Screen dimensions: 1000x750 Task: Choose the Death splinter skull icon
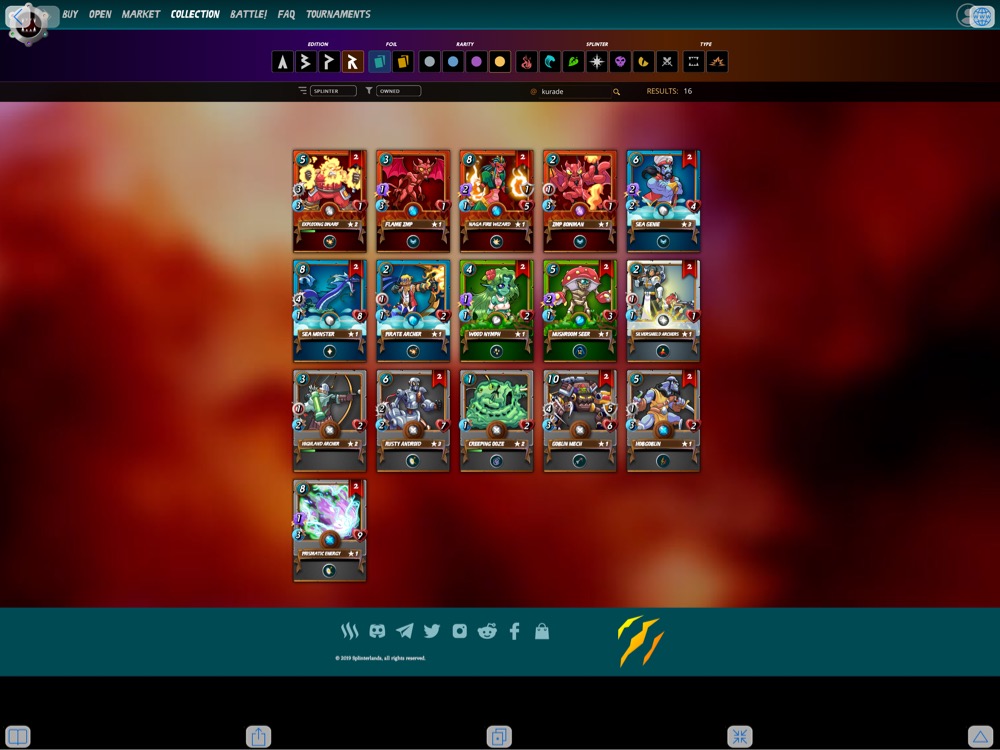click(620, 62)
